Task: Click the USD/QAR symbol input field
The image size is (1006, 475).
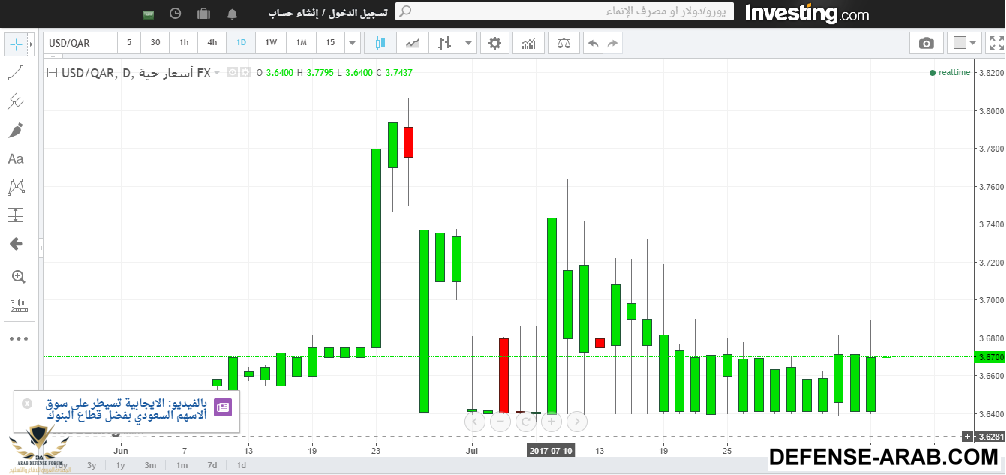Action: click(78, 43)
